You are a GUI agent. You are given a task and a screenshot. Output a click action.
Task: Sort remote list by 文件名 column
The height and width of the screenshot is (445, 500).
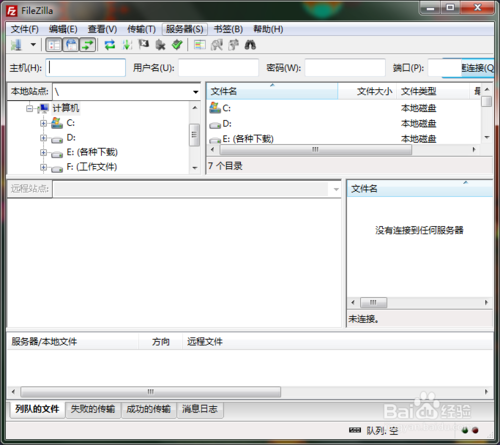(420, 189)
